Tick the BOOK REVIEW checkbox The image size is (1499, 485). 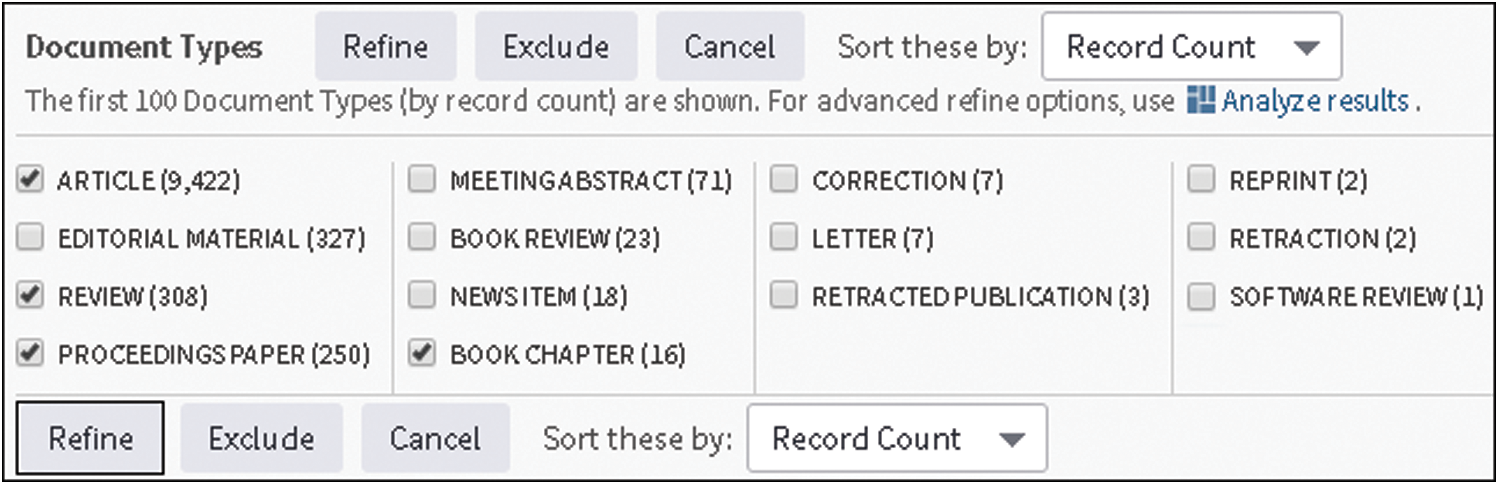click(x=424, y=238)
